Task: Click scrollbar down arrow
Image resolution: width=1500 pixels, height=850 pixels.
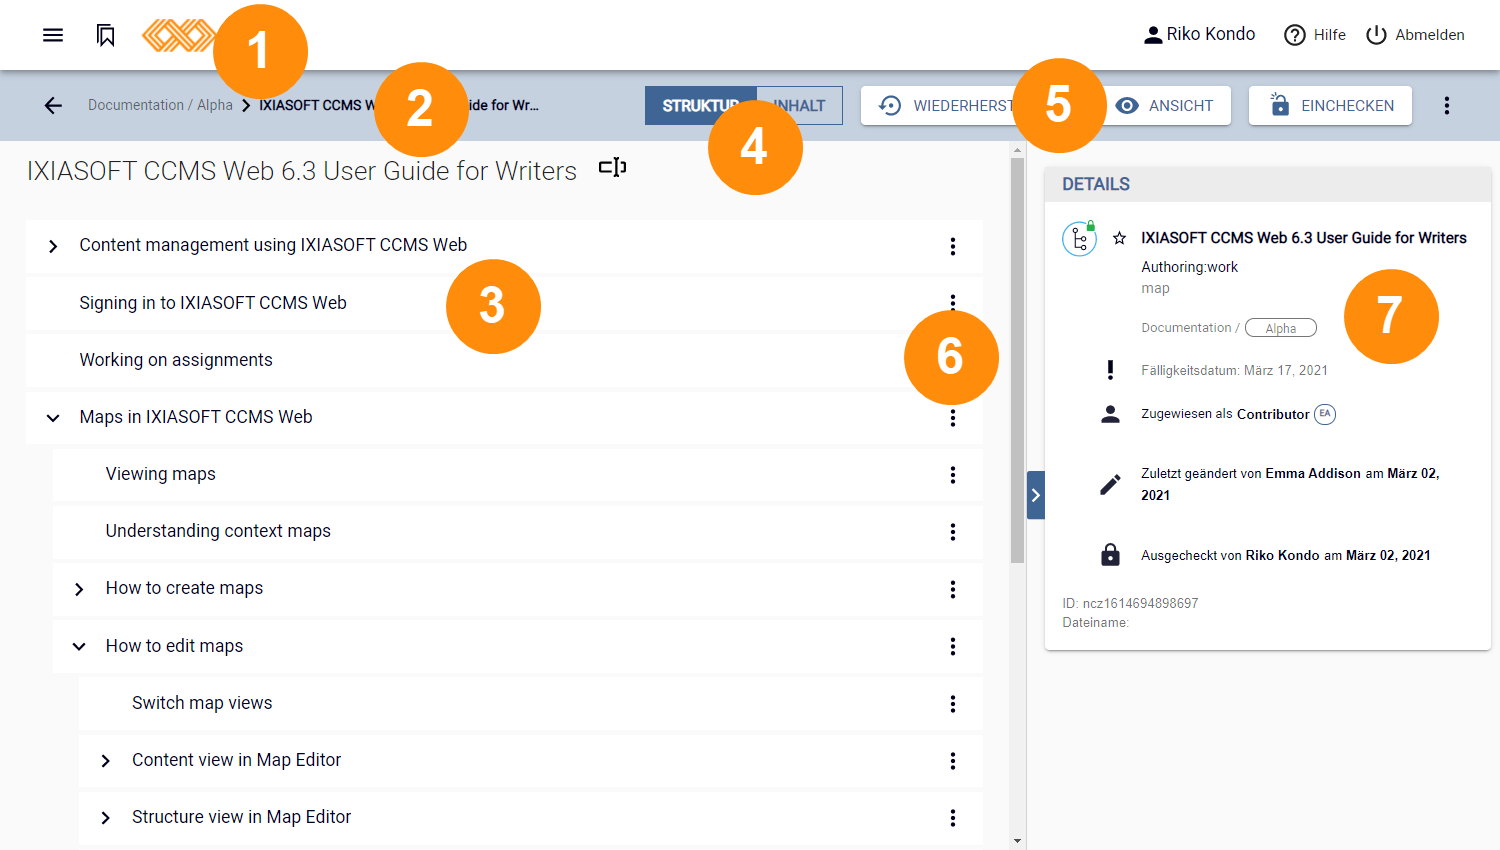Action: [1017, 841]
